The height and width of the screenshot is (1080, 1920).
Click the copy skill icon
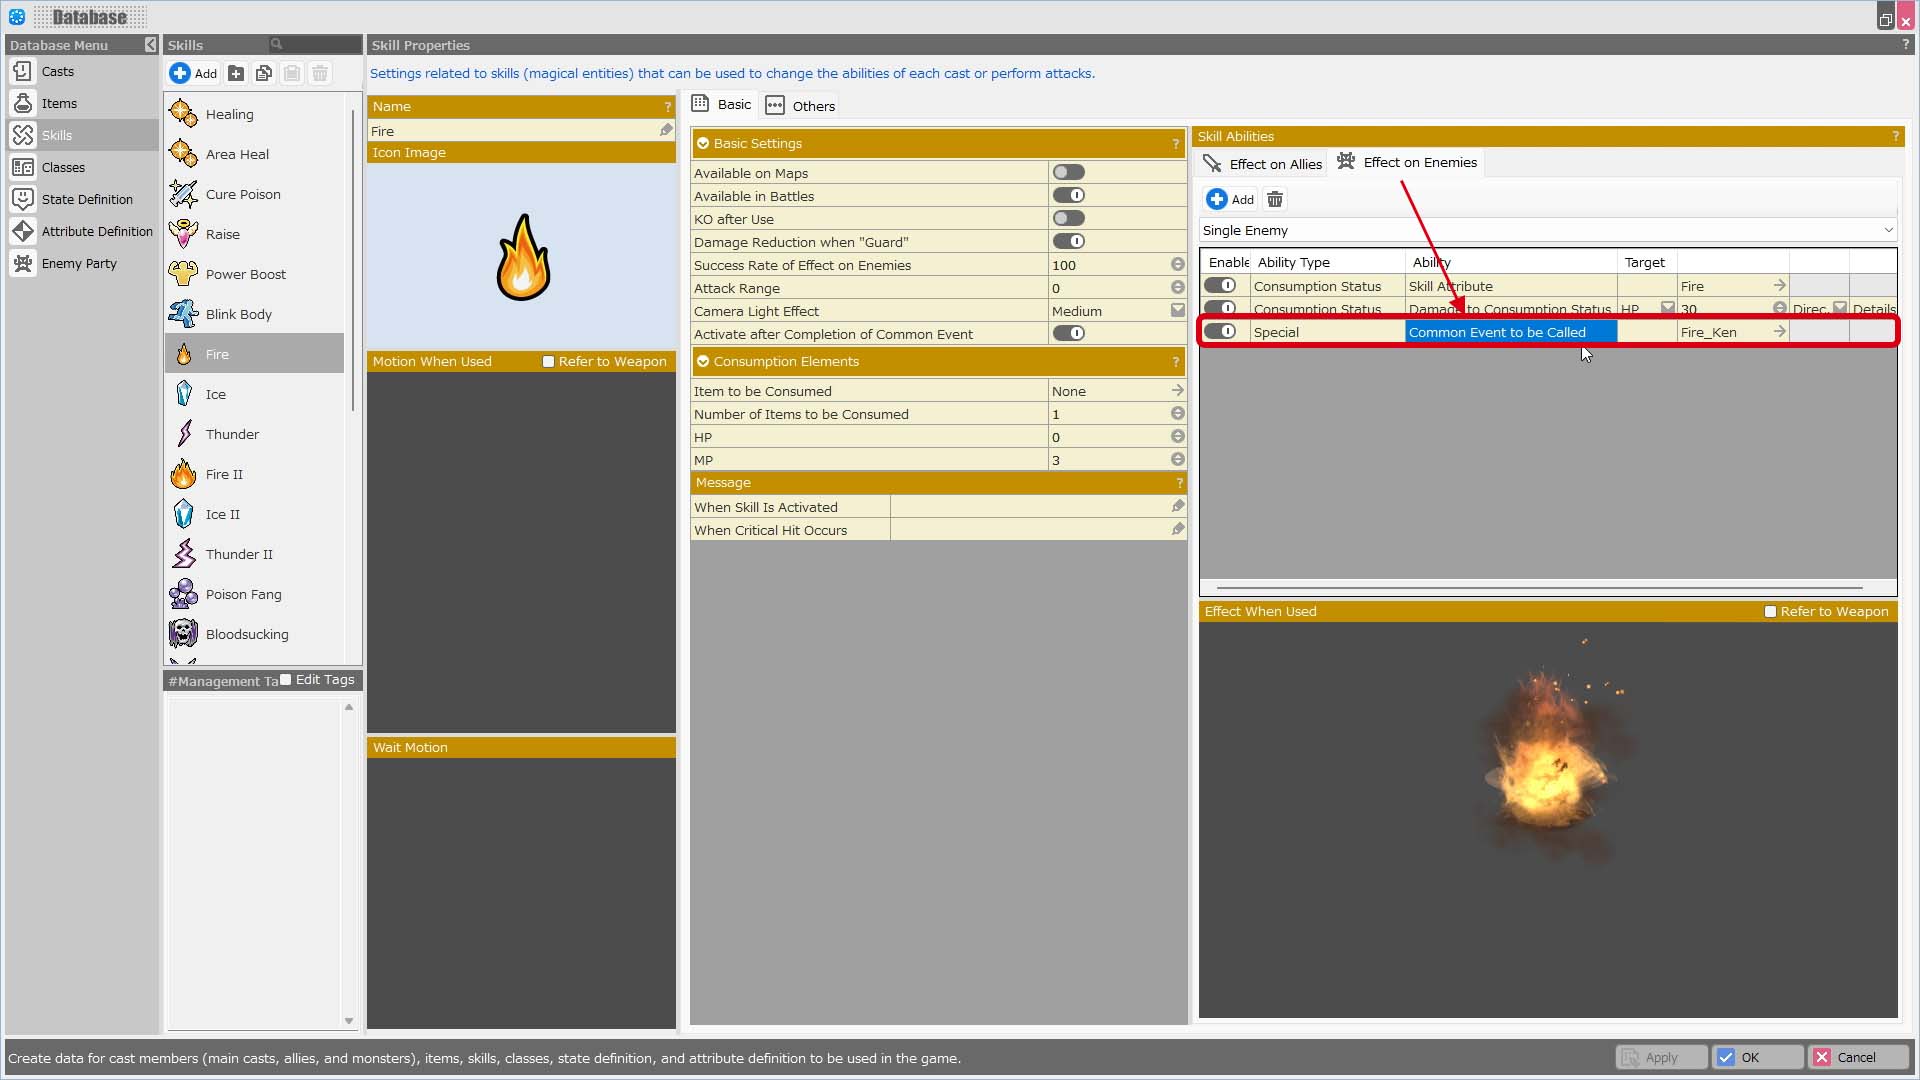point(264,73)
